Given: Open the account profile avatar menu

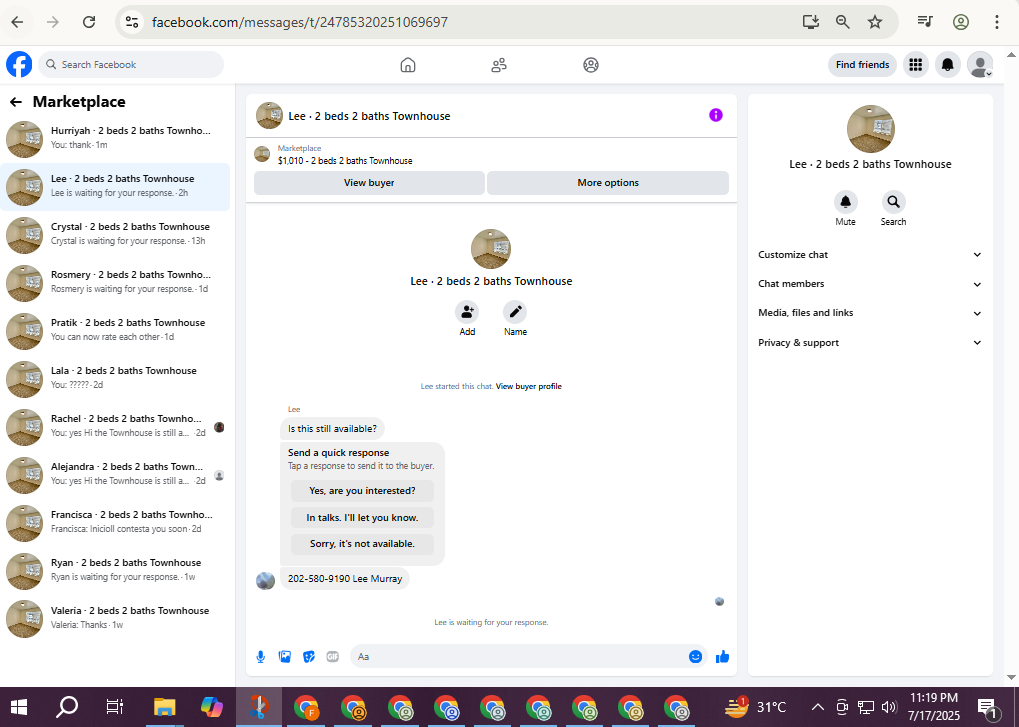Looking at the screenshot, I should click(x=980, y=64).
